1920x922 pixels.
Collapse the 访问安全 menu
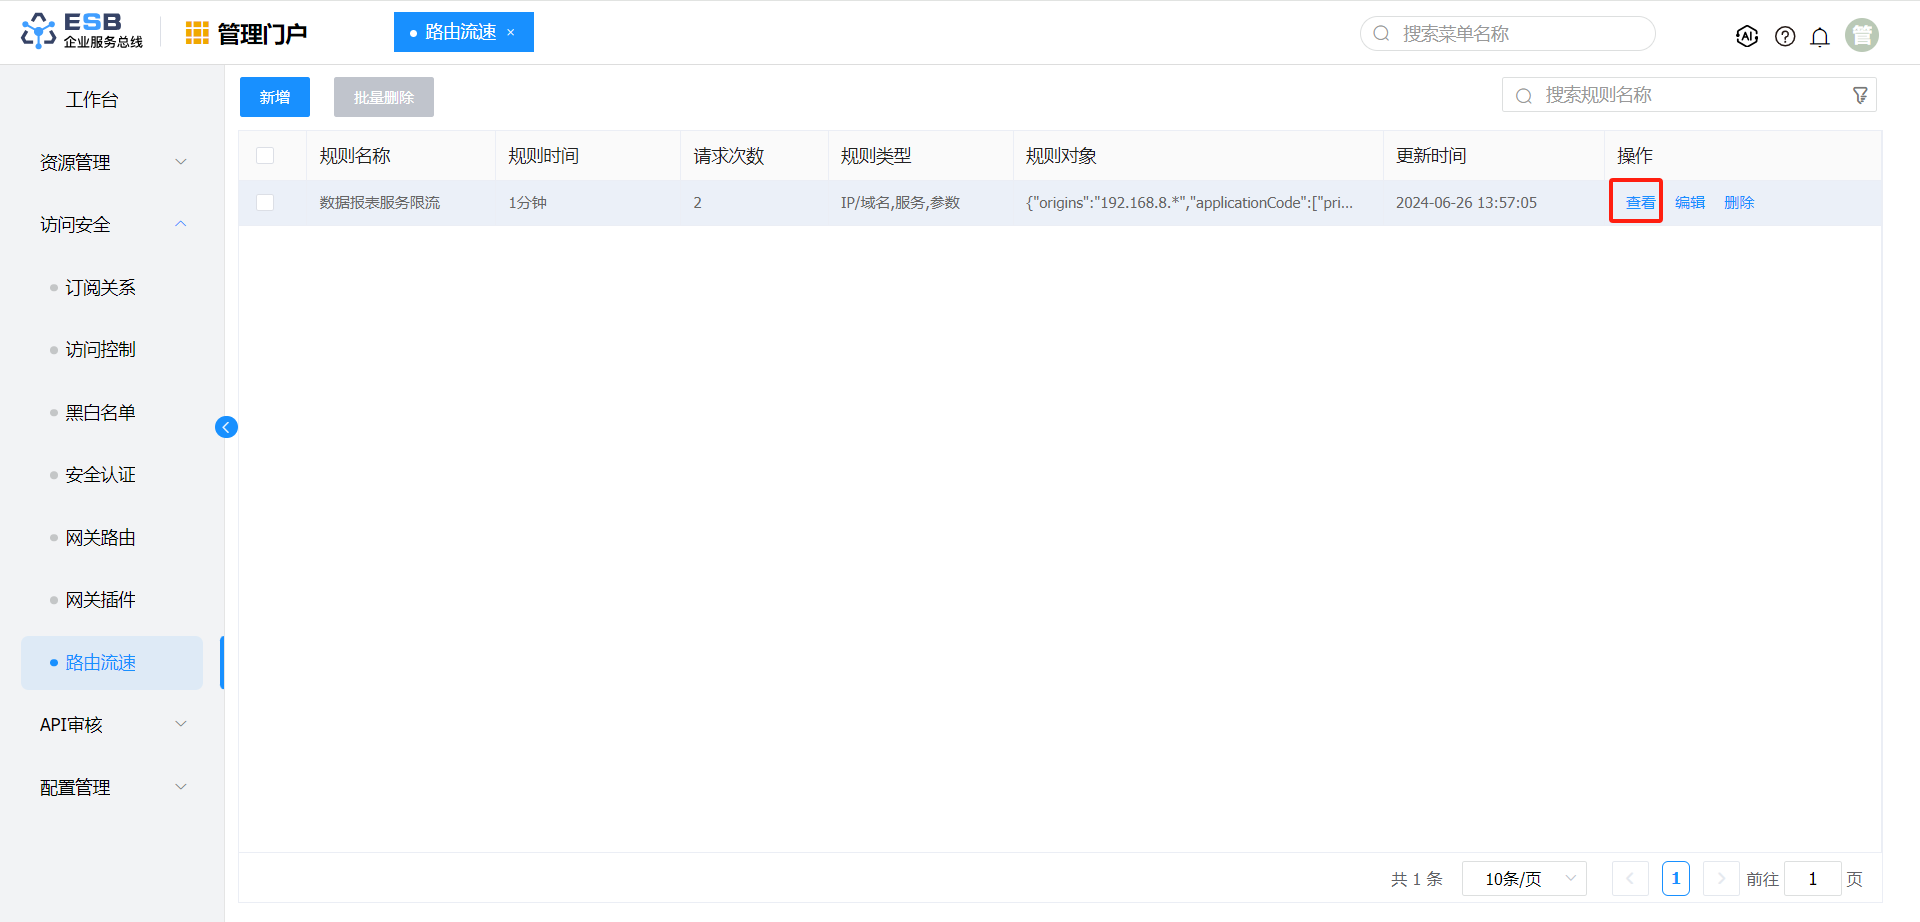click(110, 225)
